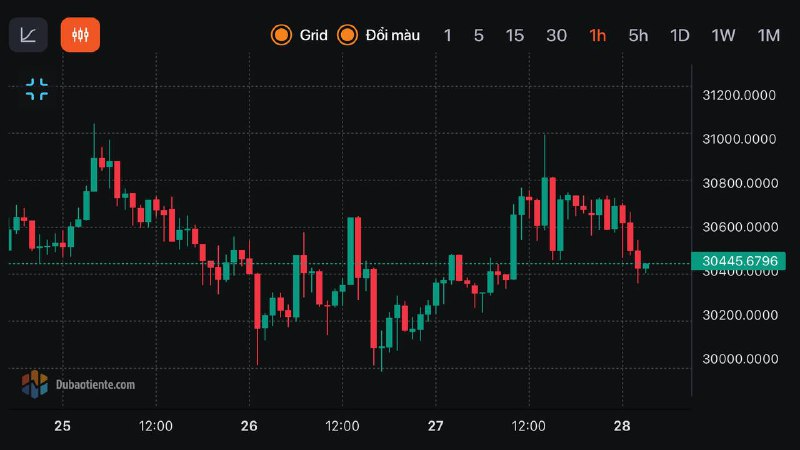Choose the 5h timeframe
The image size is (800, 450).
638,35
